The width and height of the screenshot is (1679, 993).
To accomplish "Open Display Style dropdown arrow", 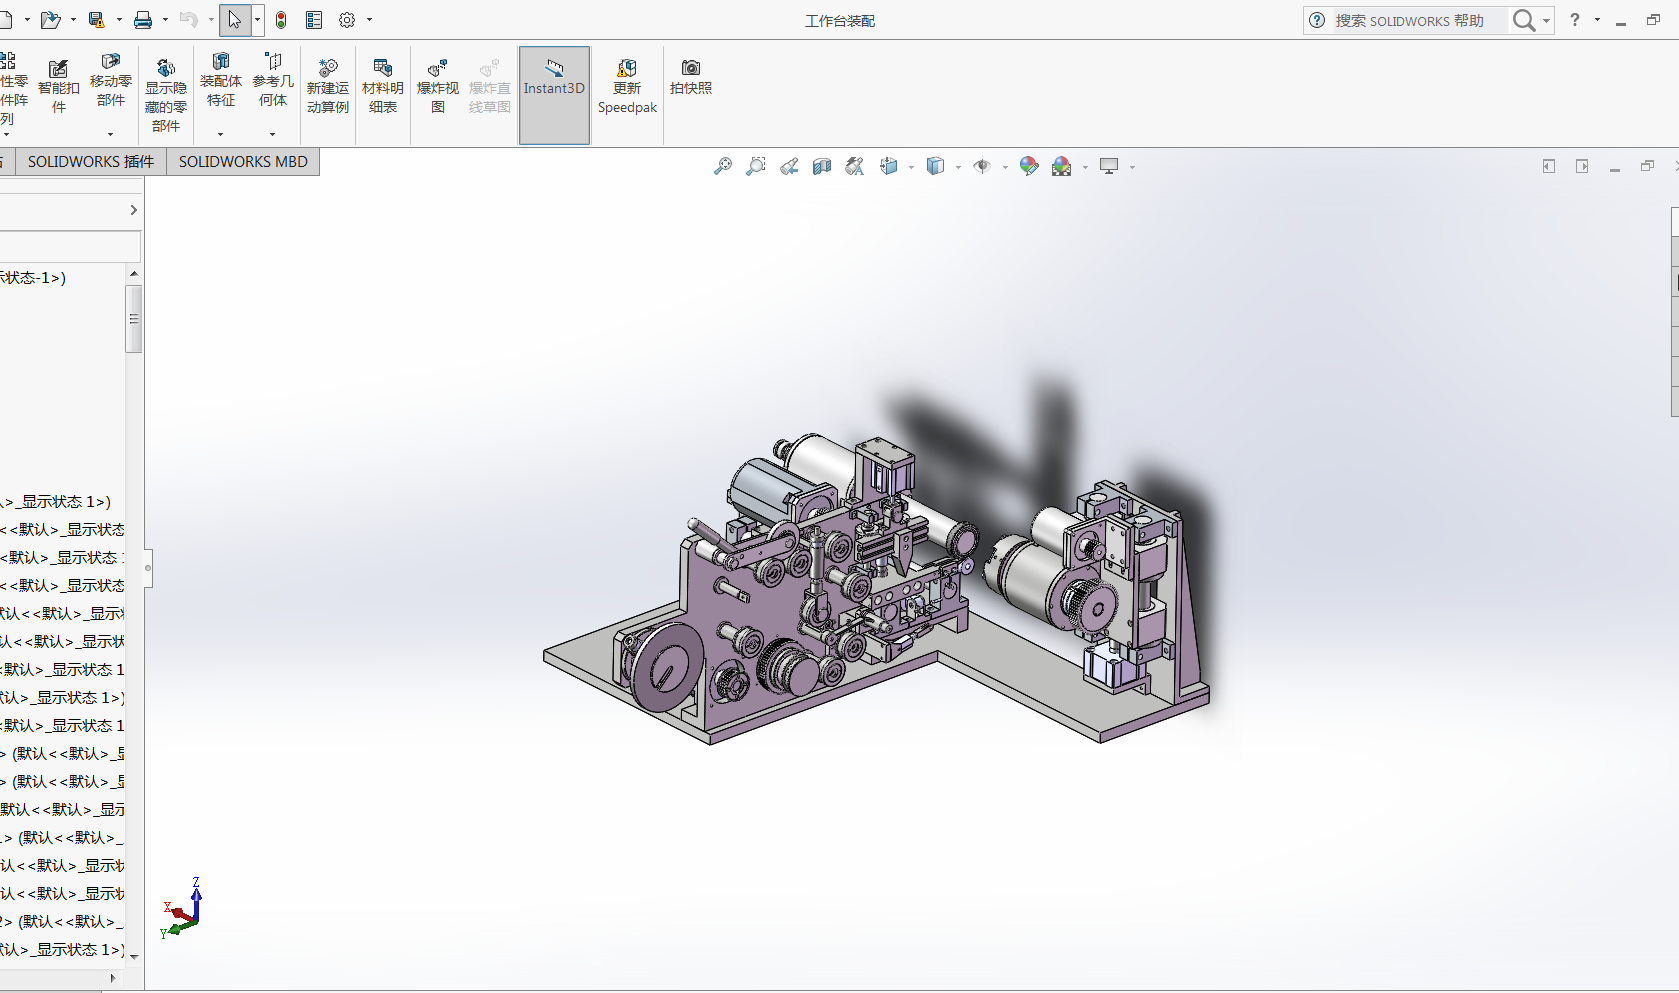I will coord(958,167).
